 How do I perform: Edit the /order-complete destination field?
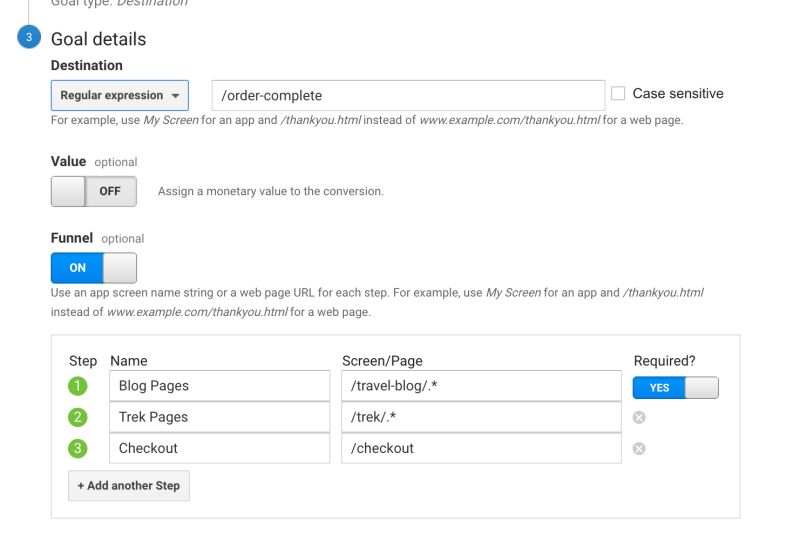coord(408,96)
